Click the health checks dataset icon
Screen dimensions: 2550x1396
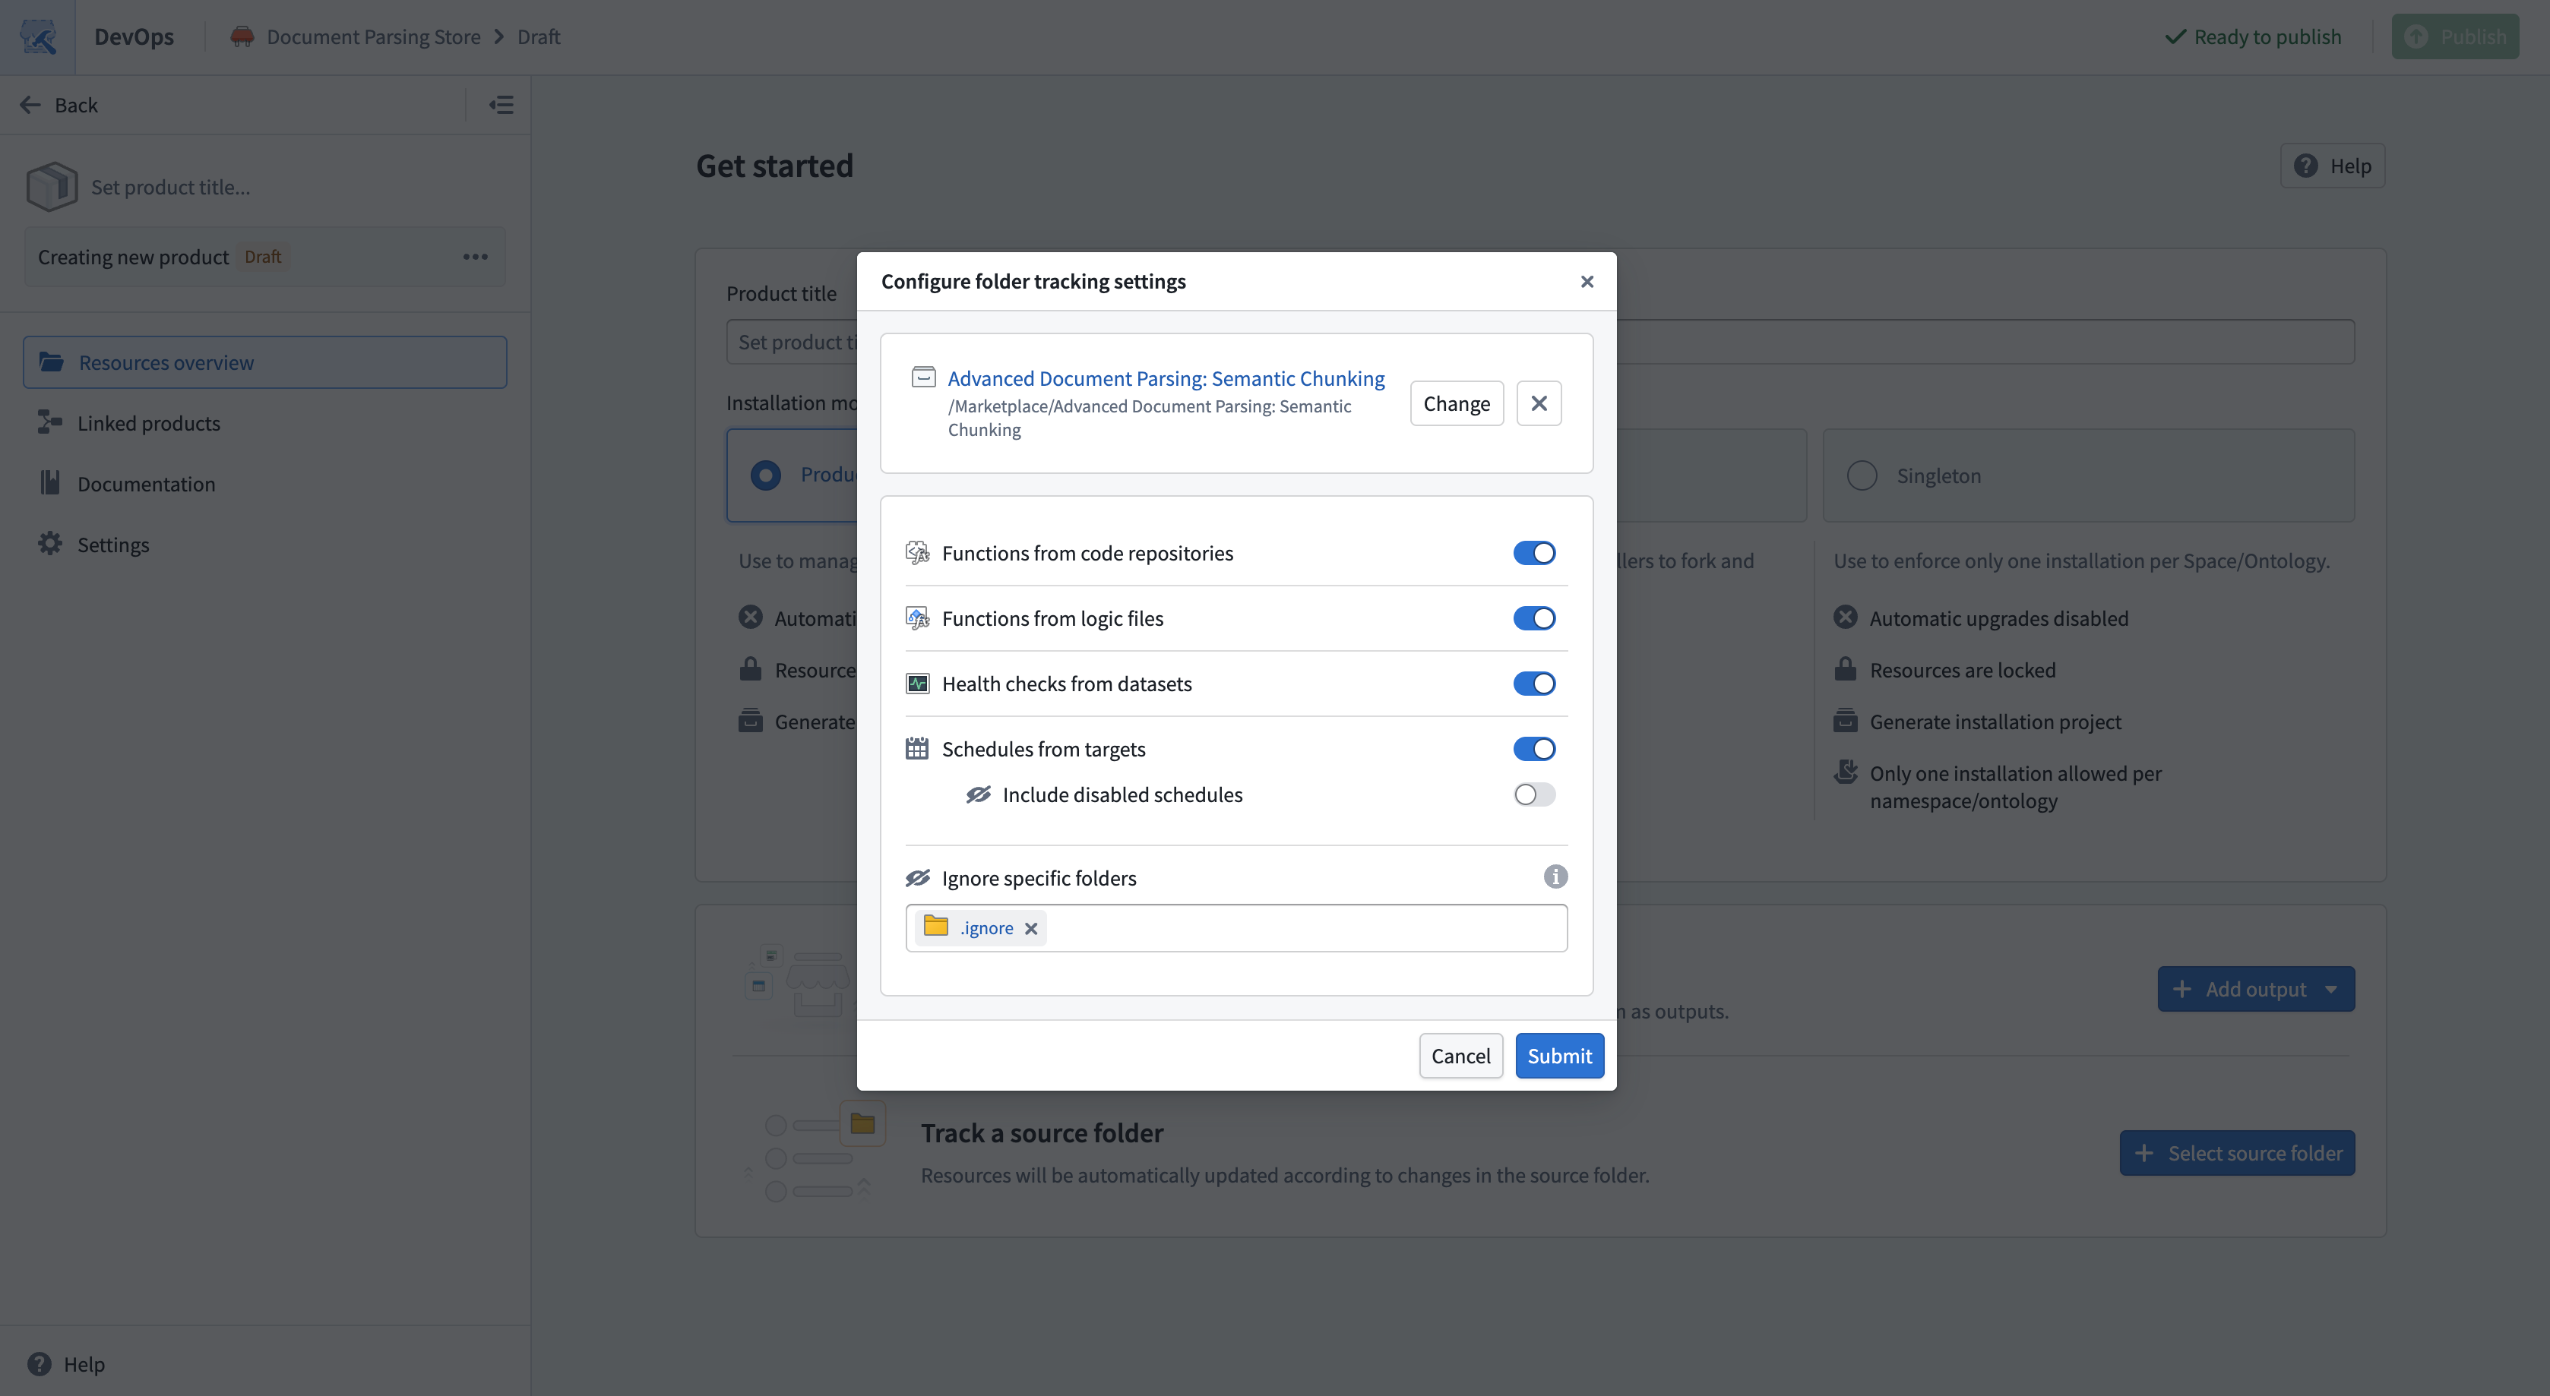coord(918,683)
